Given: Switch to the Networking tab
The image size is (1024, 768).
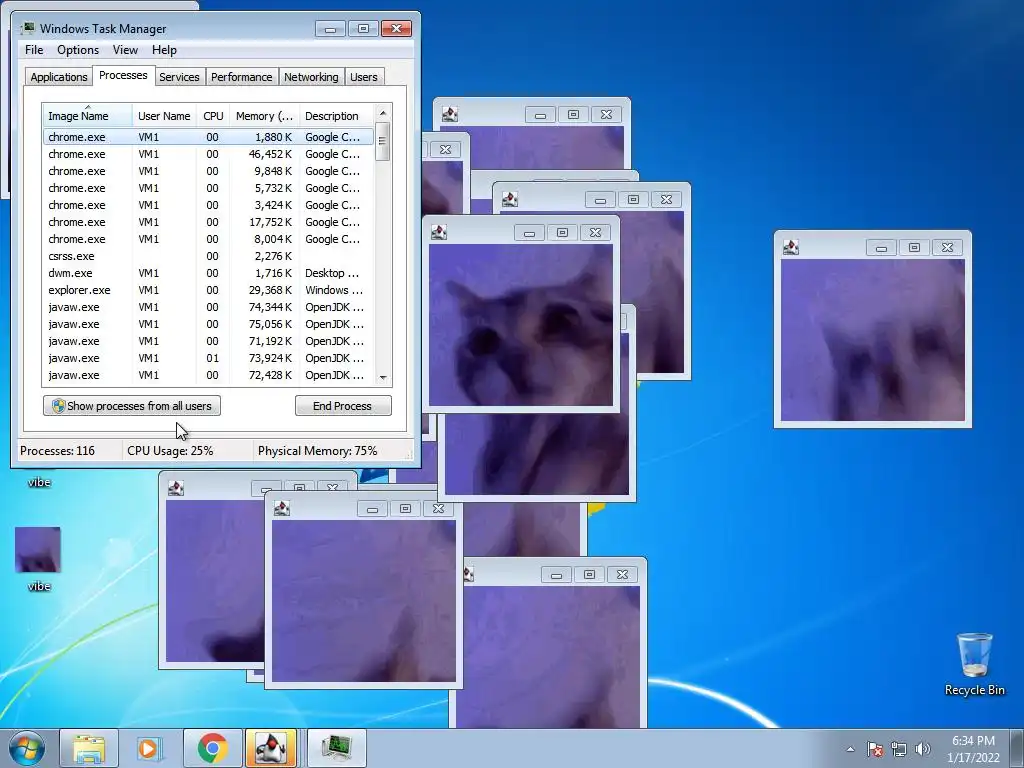Looking at the screenshot, I should click(311, 77).
